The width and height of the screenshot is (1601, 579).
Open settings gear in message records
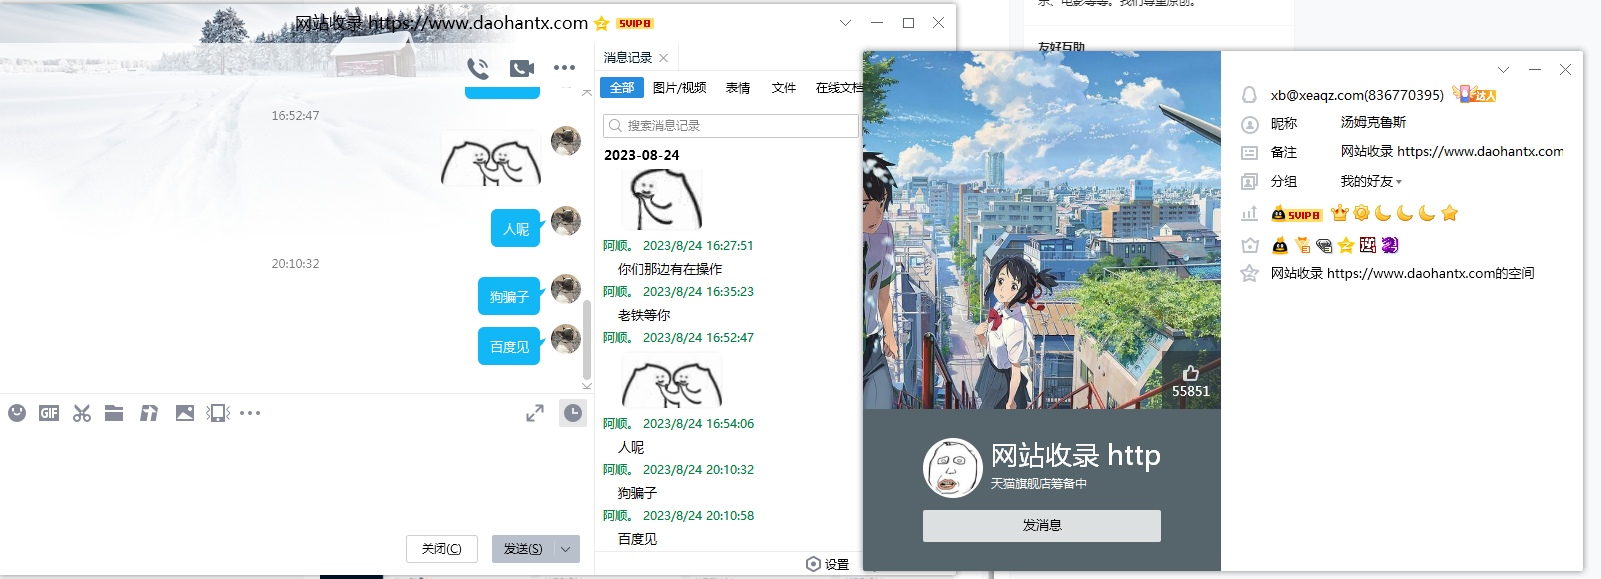pos(813,564)
